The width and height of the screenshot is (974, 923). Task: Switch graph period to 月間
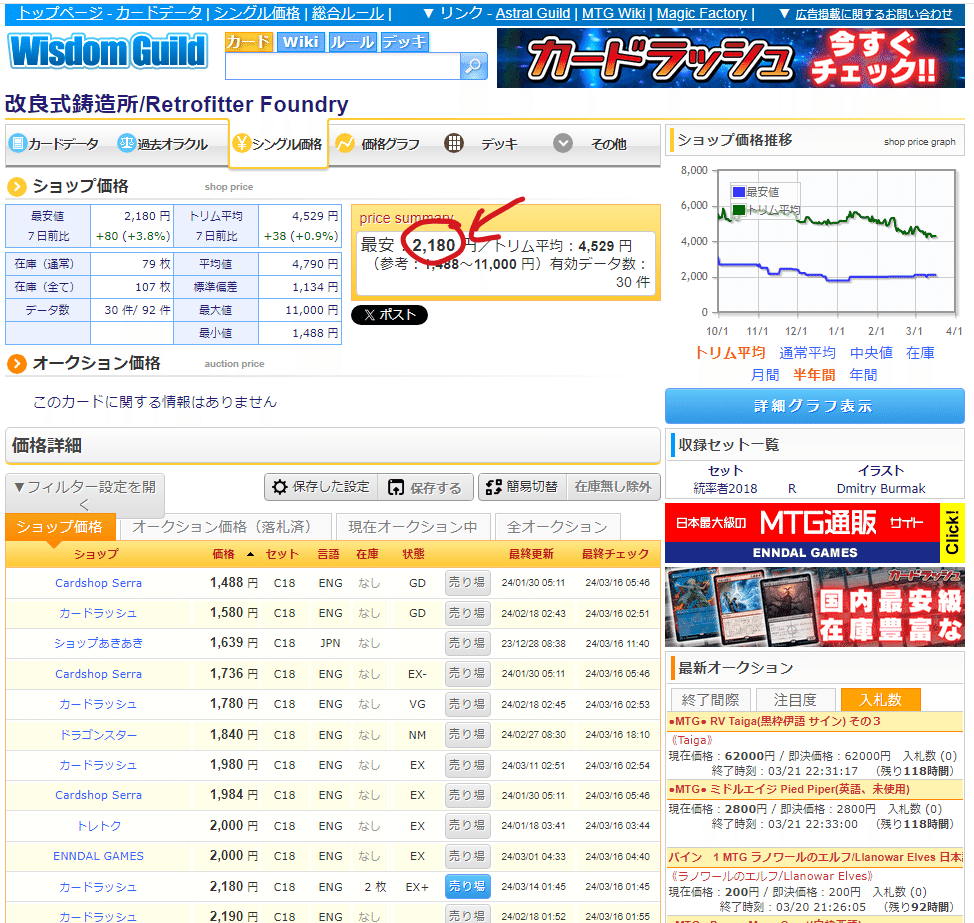pyautogui.click(x=765, y=375)
